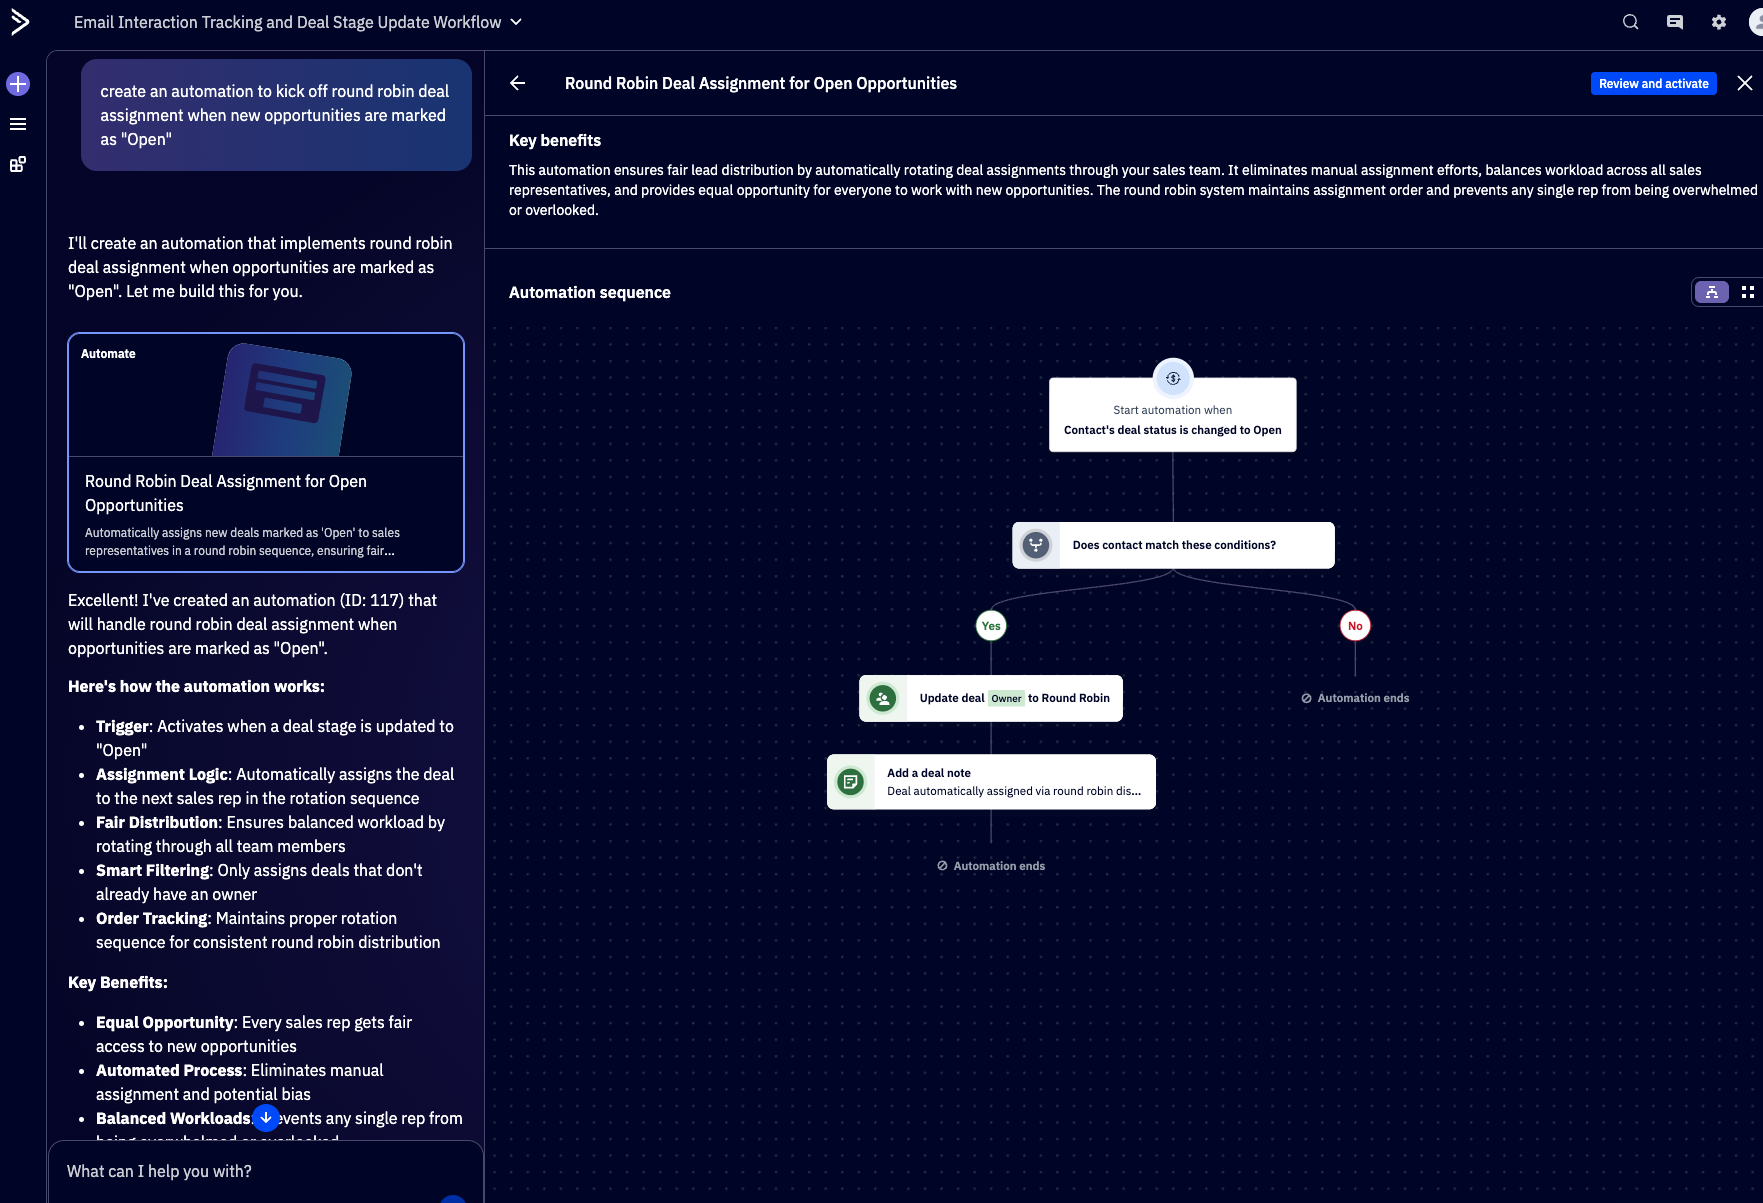The image size is (1763, 1203).
Task: Select the Update deal Owner step
Action: (x=991, y=698)
